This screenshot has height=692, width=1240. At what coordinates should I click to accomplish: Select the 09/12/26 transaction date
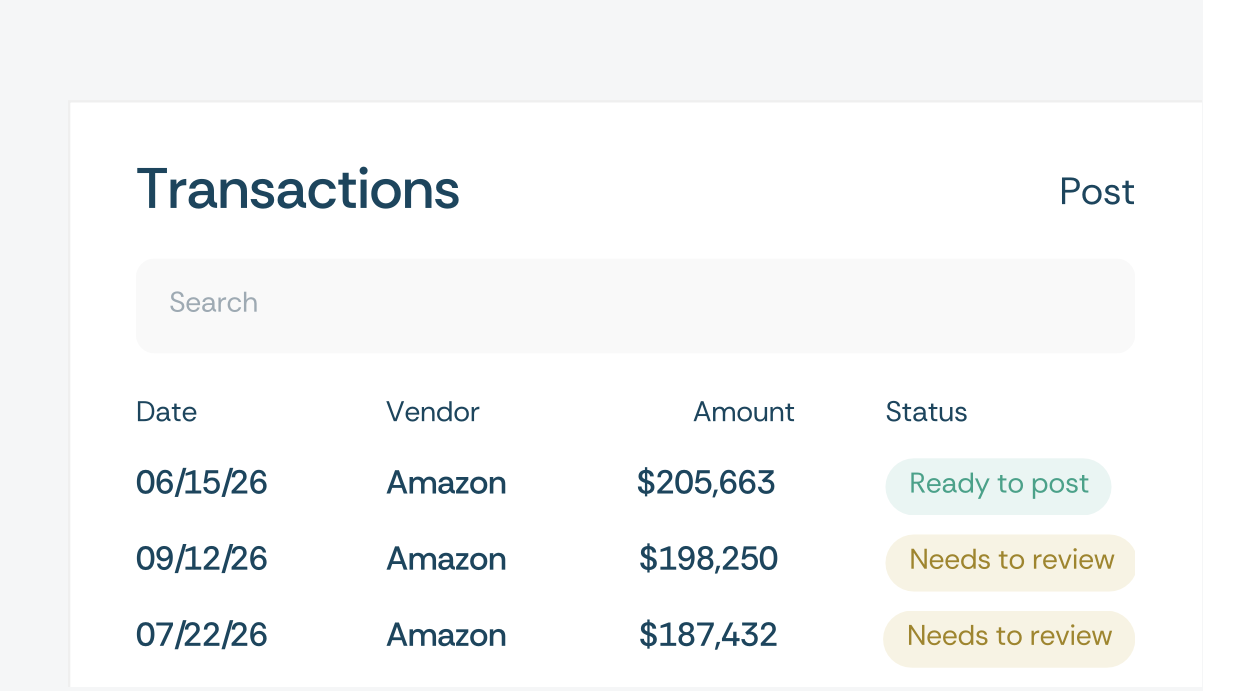pos(202,559)
